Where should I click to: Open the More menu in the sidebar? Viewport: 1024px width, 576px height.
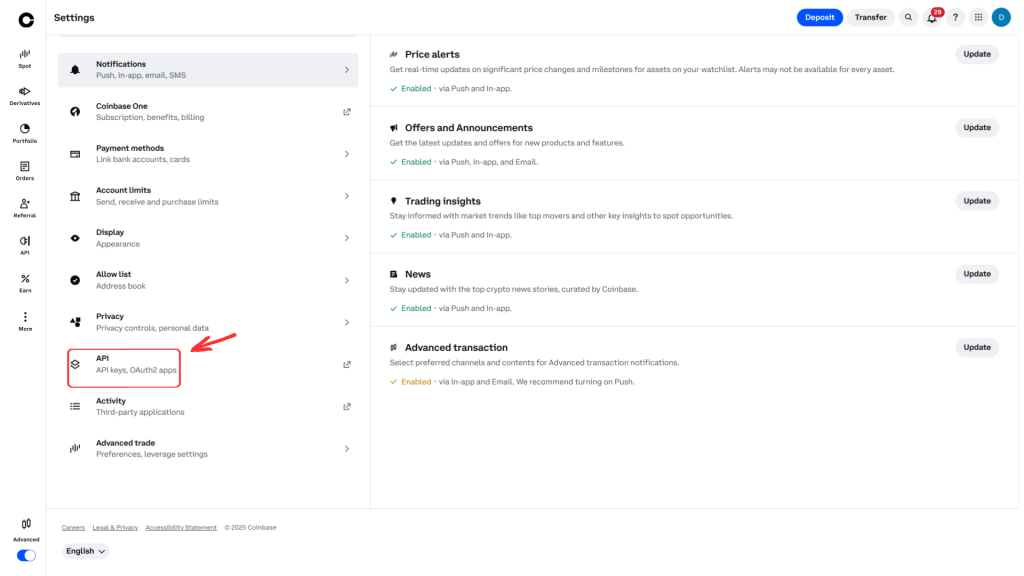tap(25, 322)
